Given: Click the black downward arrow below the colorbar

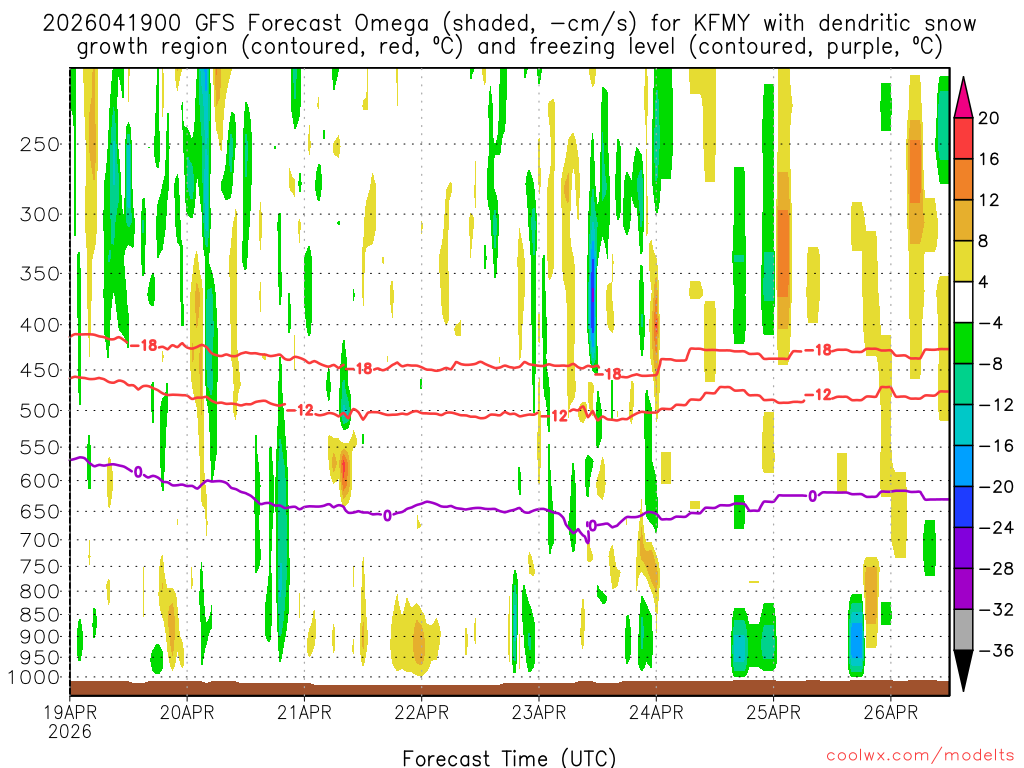Looking at the screenshot, I should click(963, 671).
